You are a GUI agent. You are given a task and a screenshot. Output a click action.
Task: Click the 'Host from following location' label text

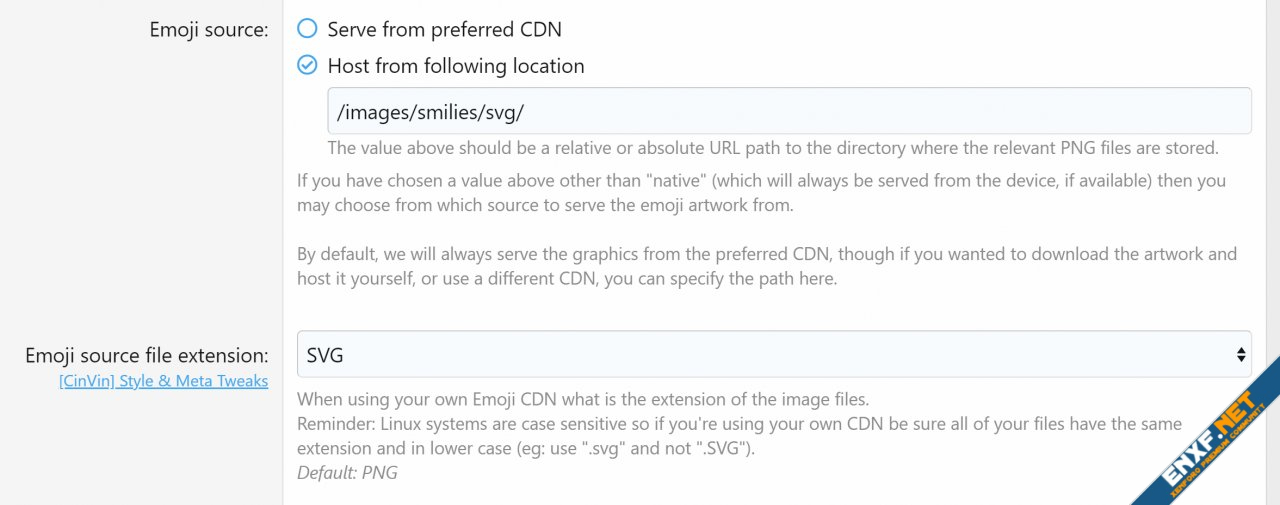click(x=456, y=66)
